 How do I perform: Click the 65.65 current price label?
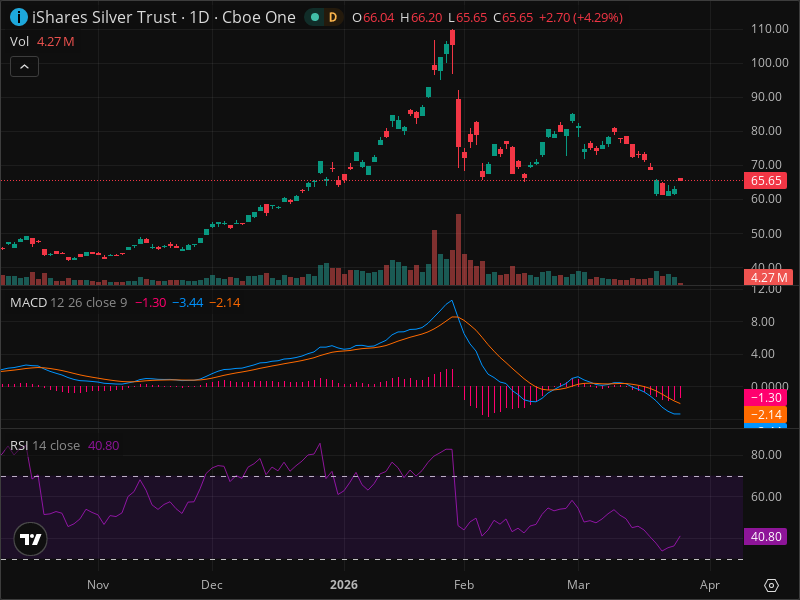tap(766, 181)
